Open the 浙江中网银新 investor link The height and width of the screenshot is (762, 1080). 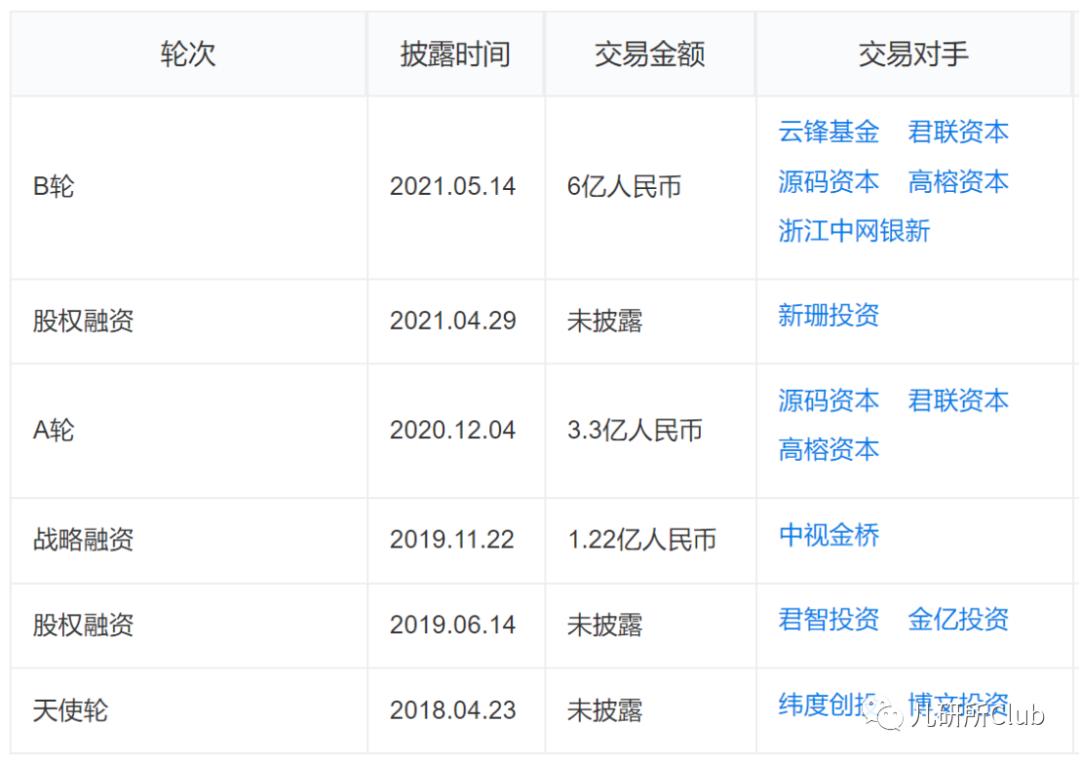(x=854, y=231)
